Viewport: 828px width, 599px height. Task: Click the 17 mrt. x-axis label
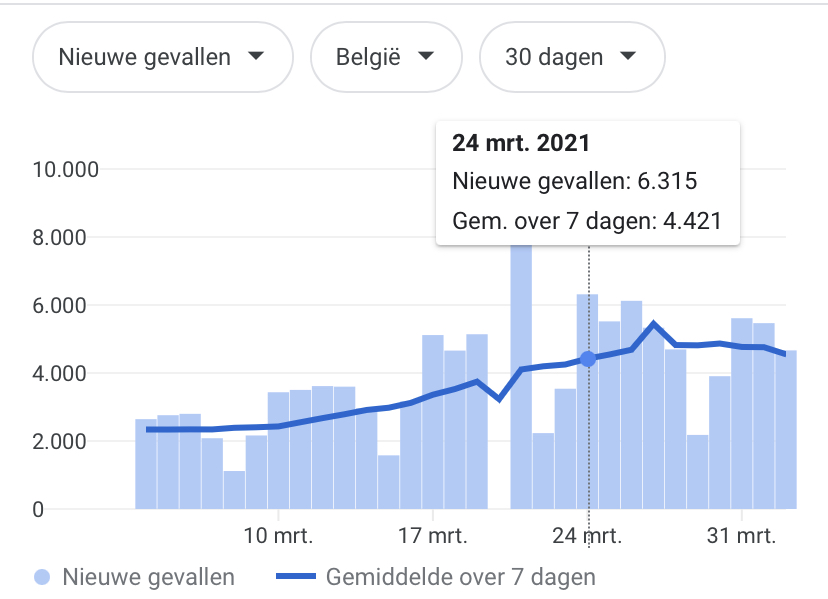[434, 535]
